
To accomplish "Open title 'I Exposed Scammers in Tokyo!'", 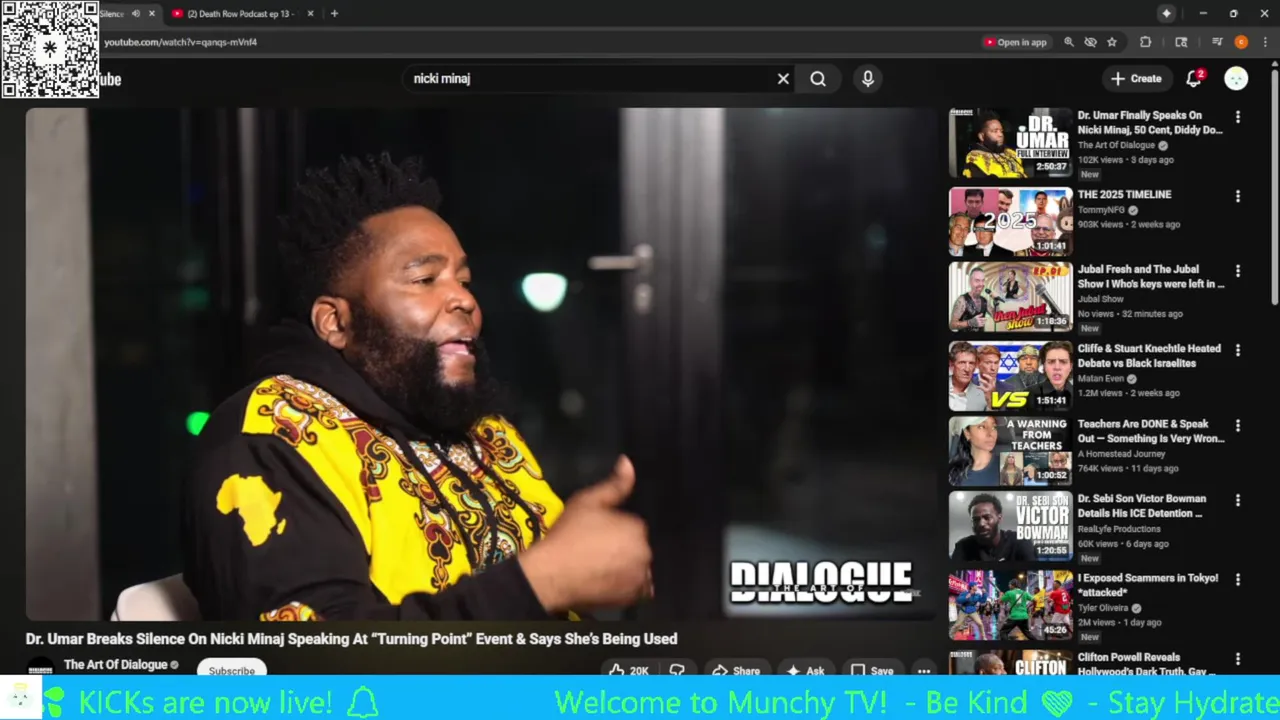I will 1147,584.
